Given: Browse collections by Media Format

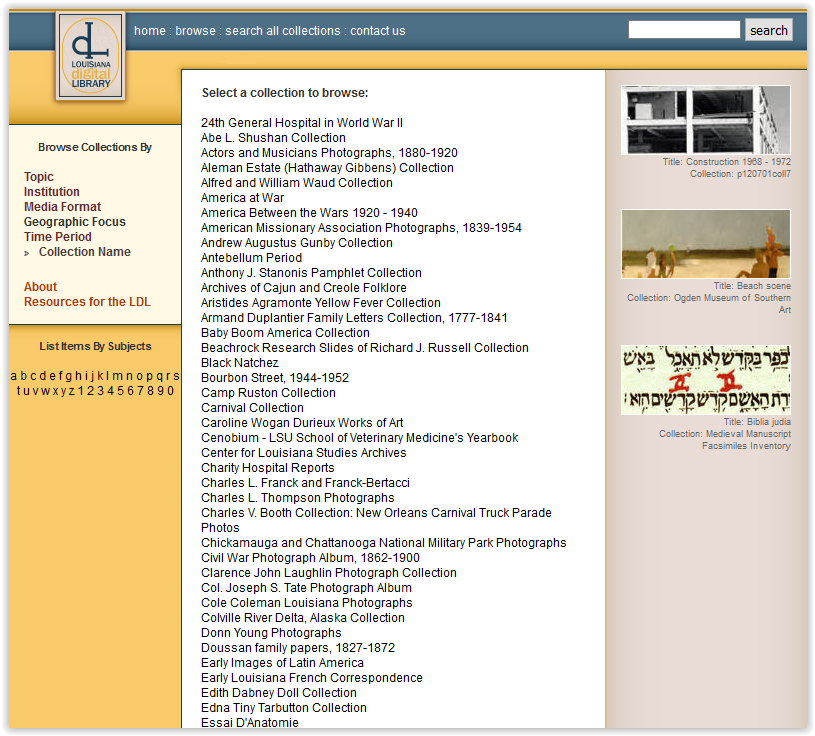Looking at the screenshot, I should (63, 207).
